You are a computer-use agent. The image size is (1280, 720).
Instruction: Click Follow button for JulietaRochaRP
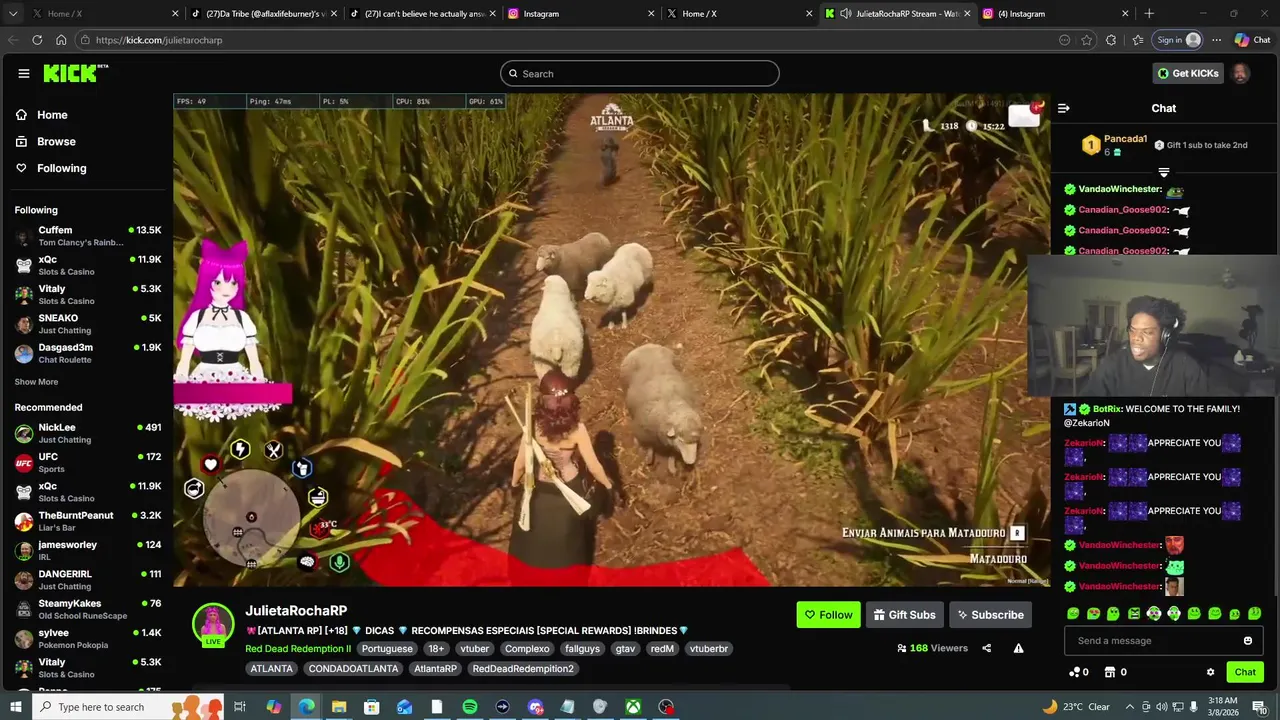click(x=829, y=615)
